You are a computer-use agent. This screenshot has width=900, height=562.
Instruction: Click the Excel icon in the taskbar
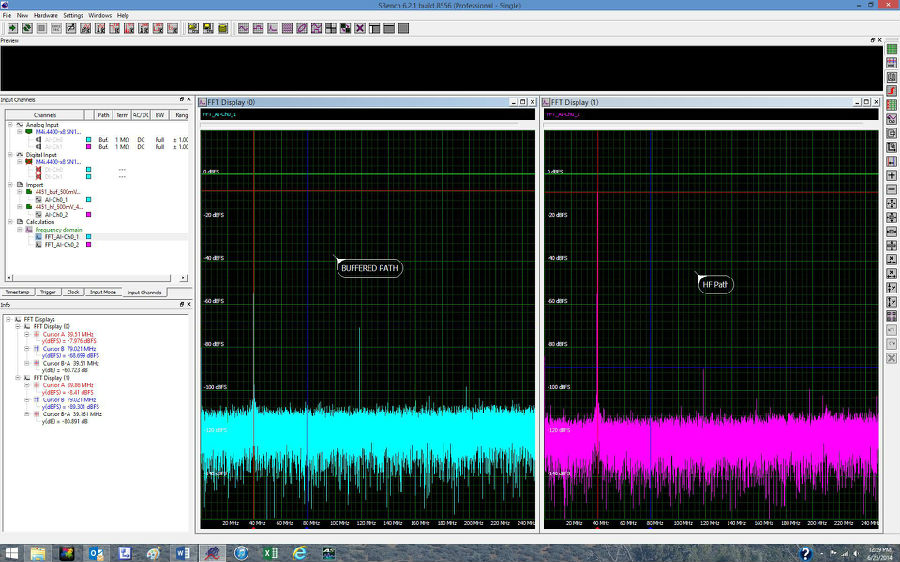coord(270,553)
